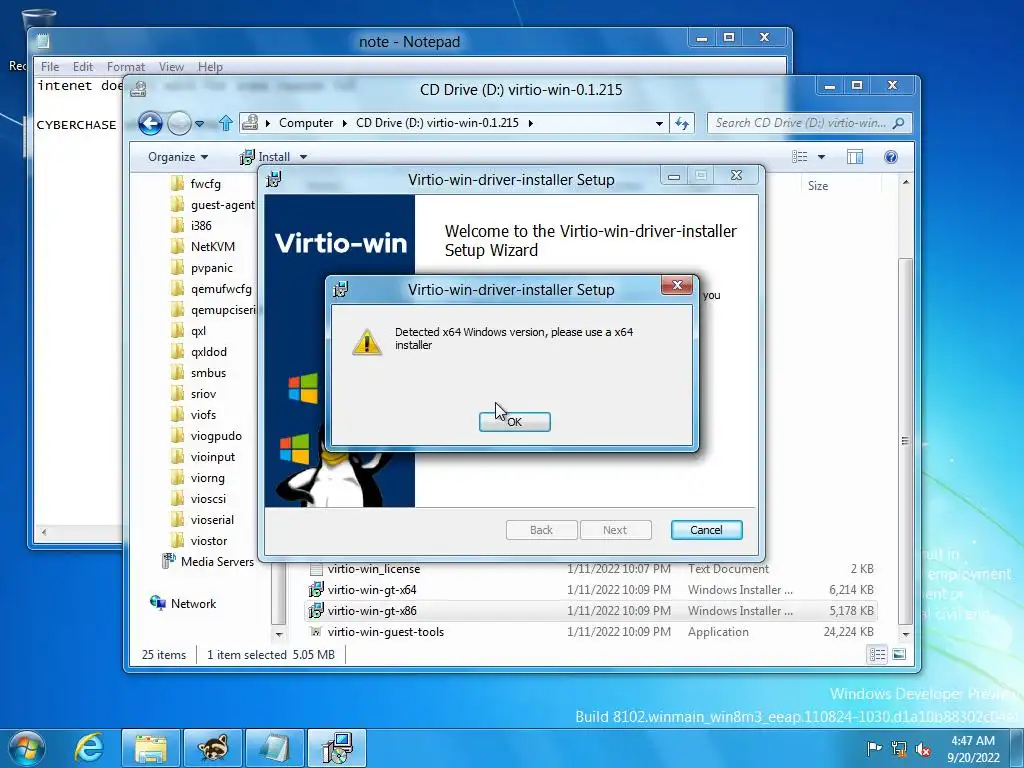Click Computer in the address breadcrumb
This screenshot has width=1024, height=768.
coord(306,123)
